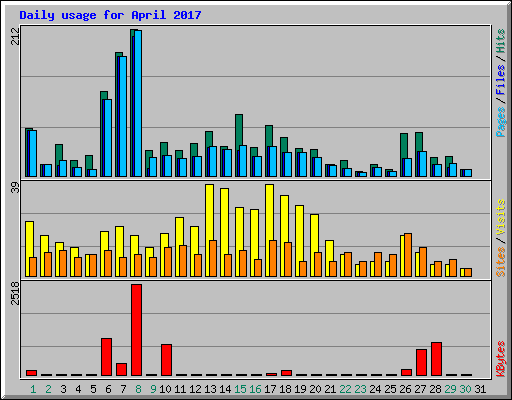Click day 30 on the date axis
Image resolution: width=512 pixels, height=400 pixels.
(x=465, y=389)
